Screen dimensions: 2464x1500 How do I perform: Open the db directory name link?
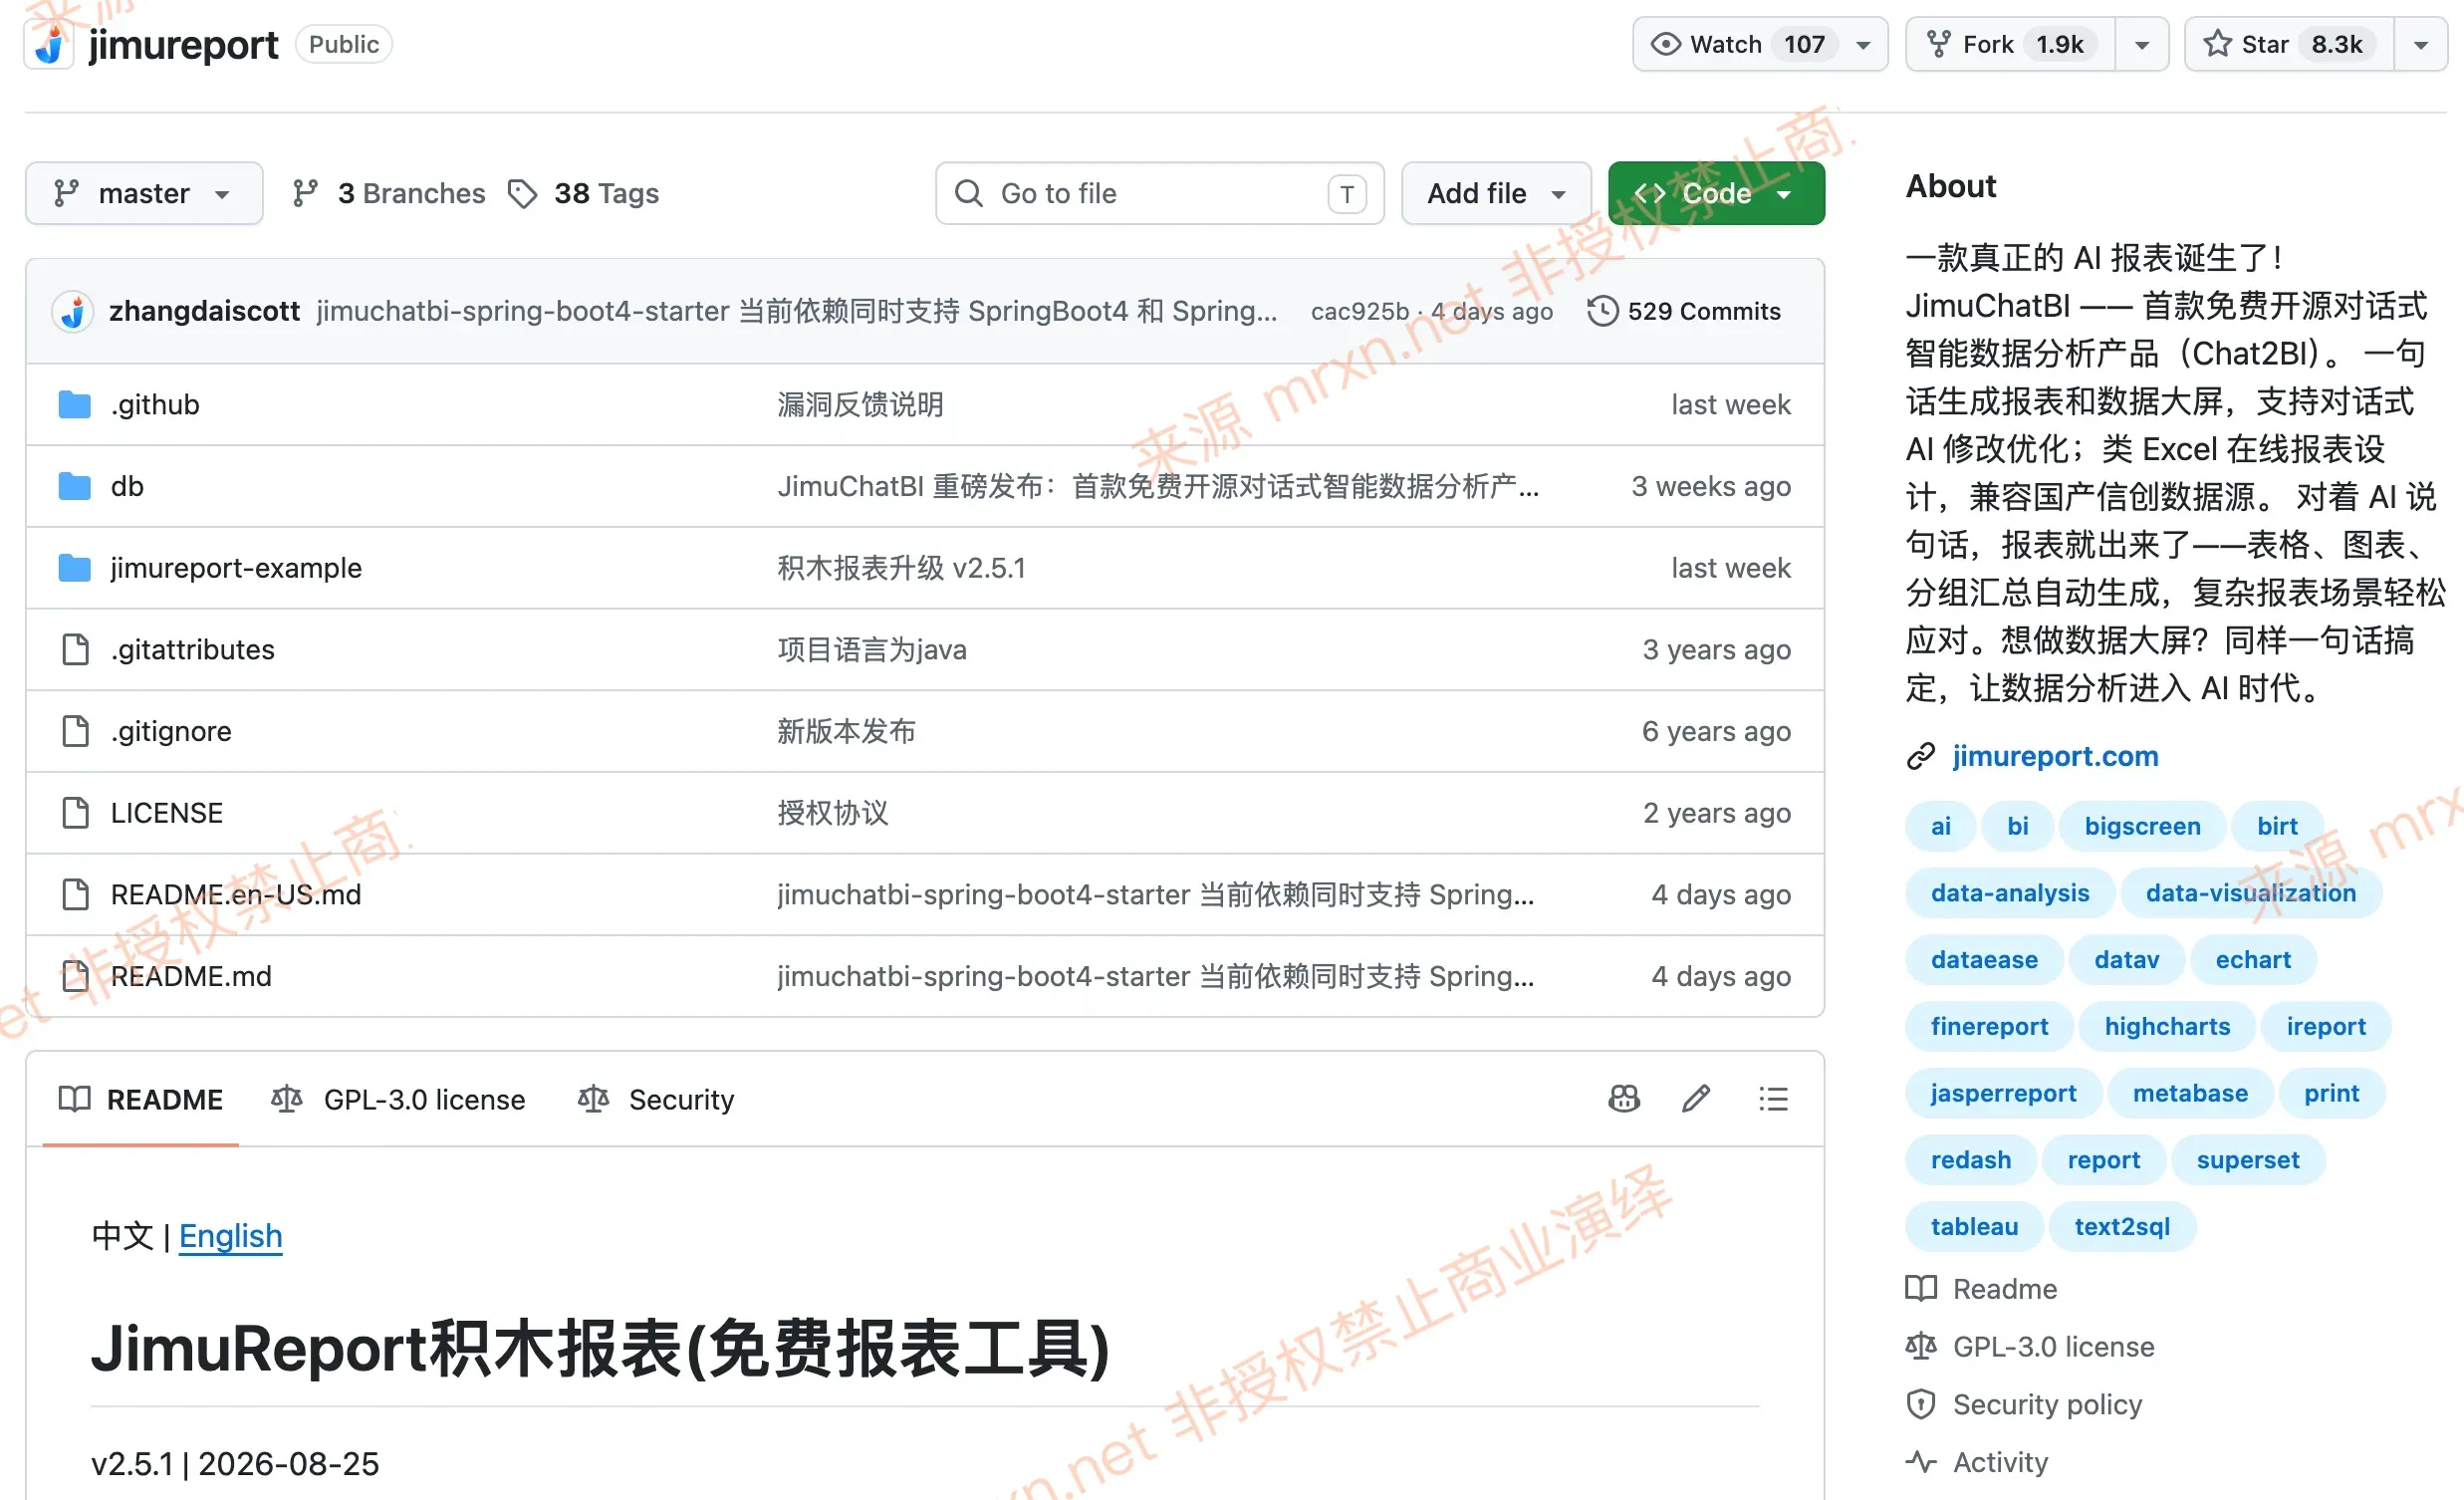point(127,486)
